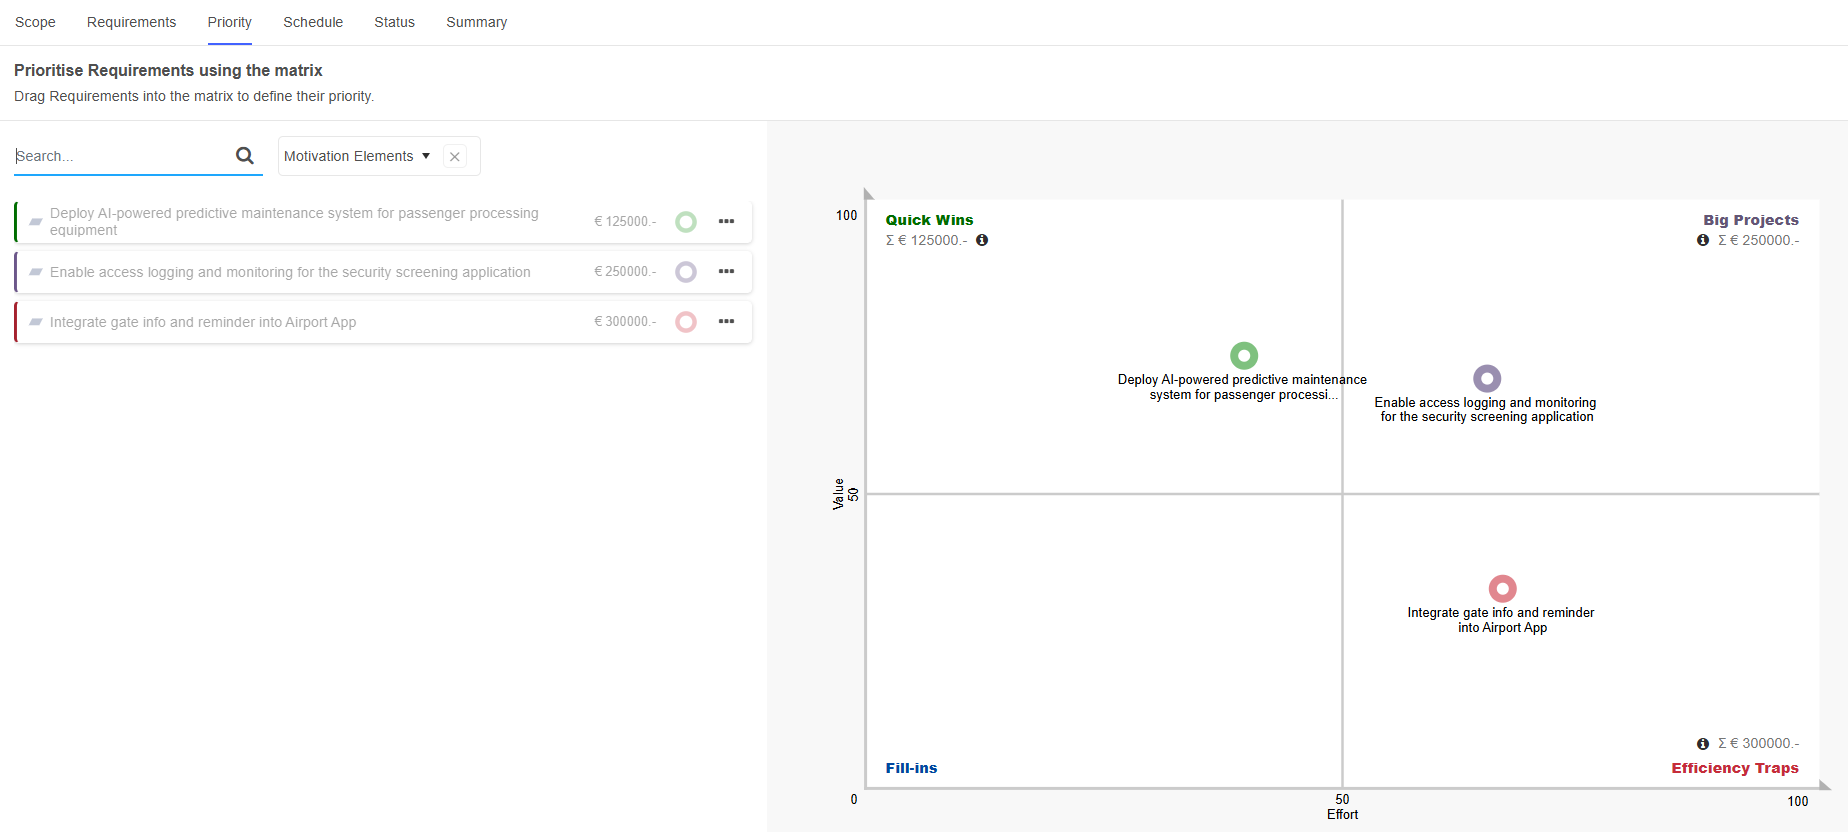Viewport: 1848px width, 832px height.
Task: Click the green Deploy AI-powered marker in matrix
Action: click(x=1244, y=356)
